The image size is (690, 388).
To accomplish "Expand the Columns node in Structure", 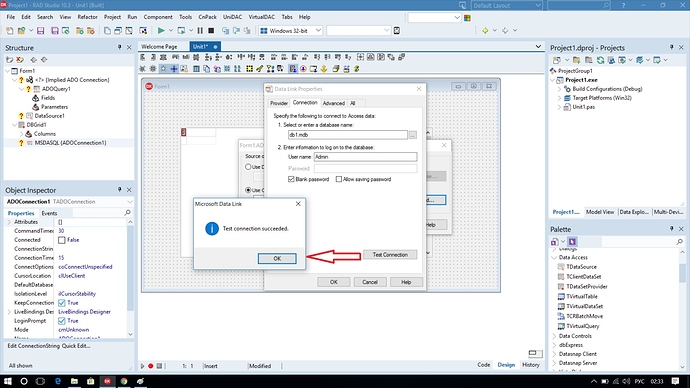I will [21, 134].
